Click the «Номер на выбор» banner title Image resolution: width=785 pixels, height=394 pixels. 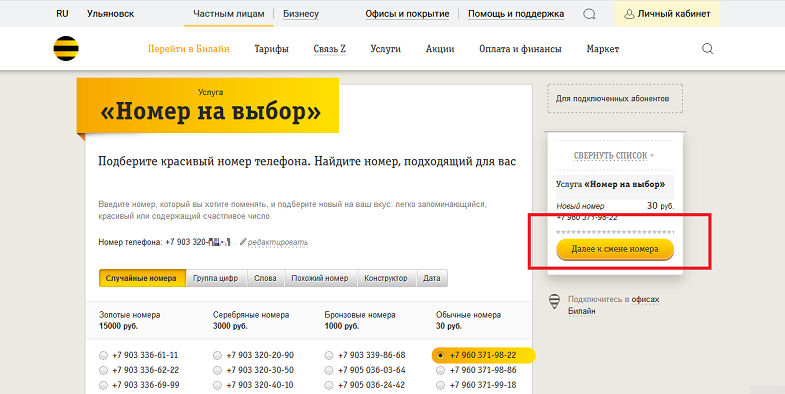(x=211, y=112)
